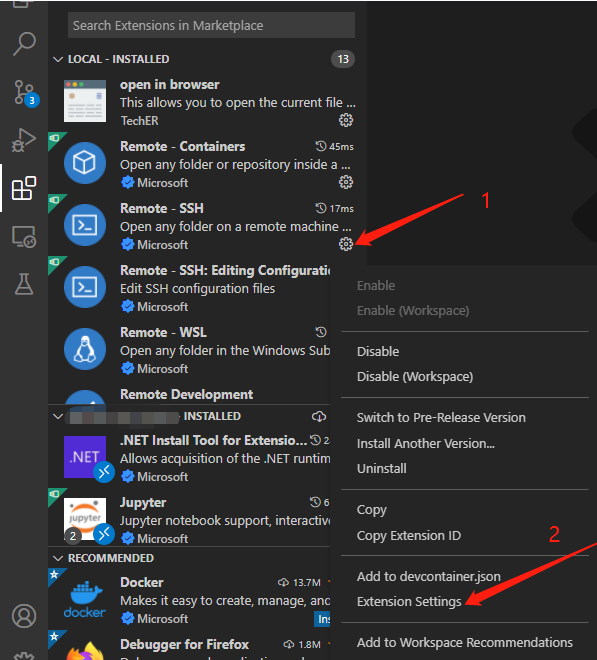Open the Remote - Containers extension title
Image resolution: width=597 pixels, height=660 pixels.
[182, 146]
